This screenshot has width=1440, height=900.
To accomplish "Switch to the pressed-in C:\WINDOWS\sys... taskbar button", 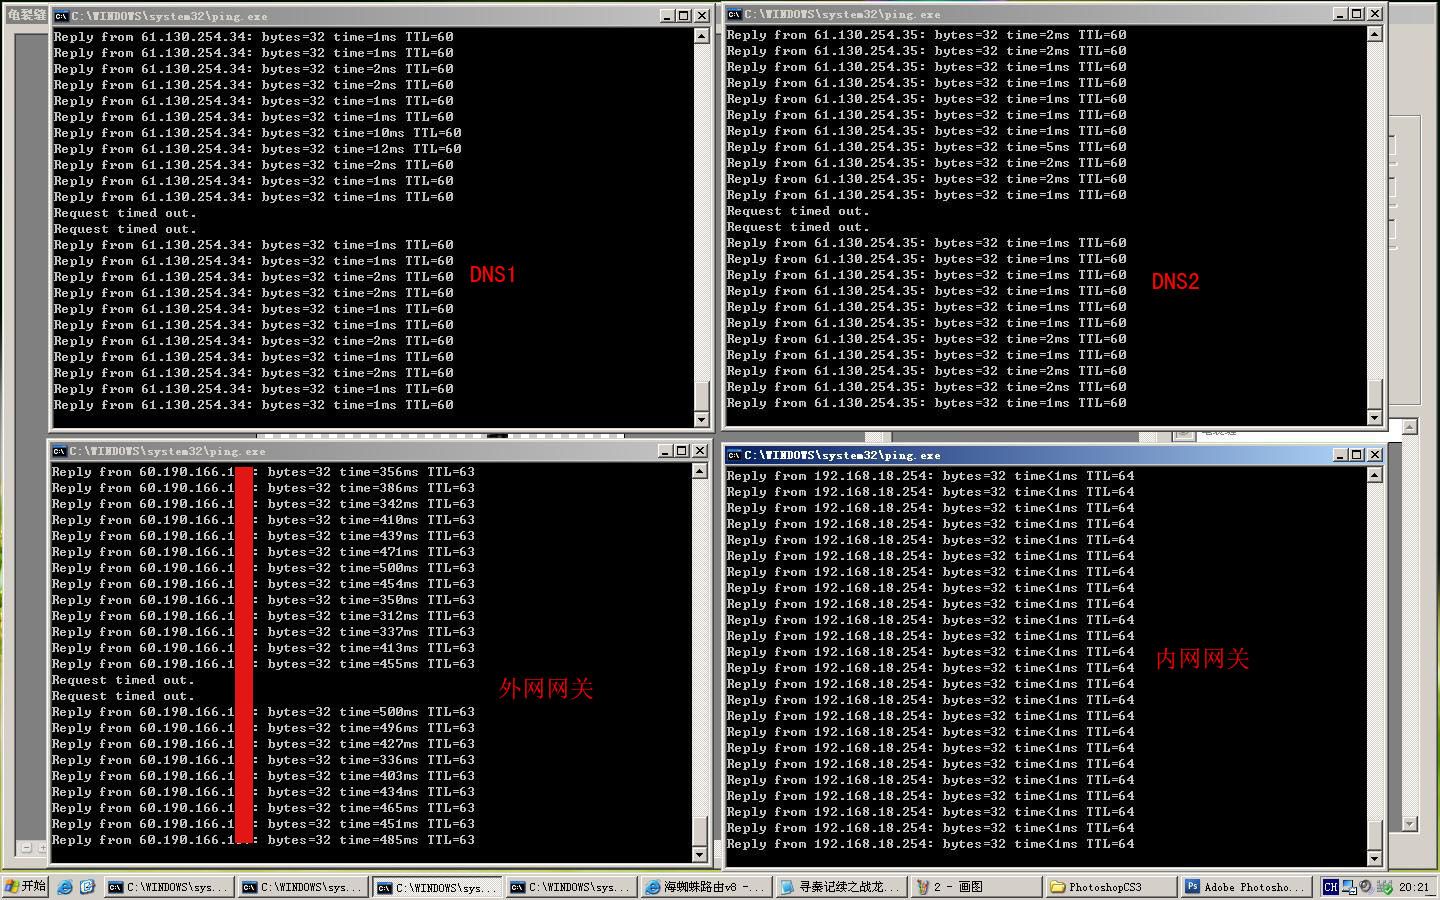I will [x=437, y=887].
